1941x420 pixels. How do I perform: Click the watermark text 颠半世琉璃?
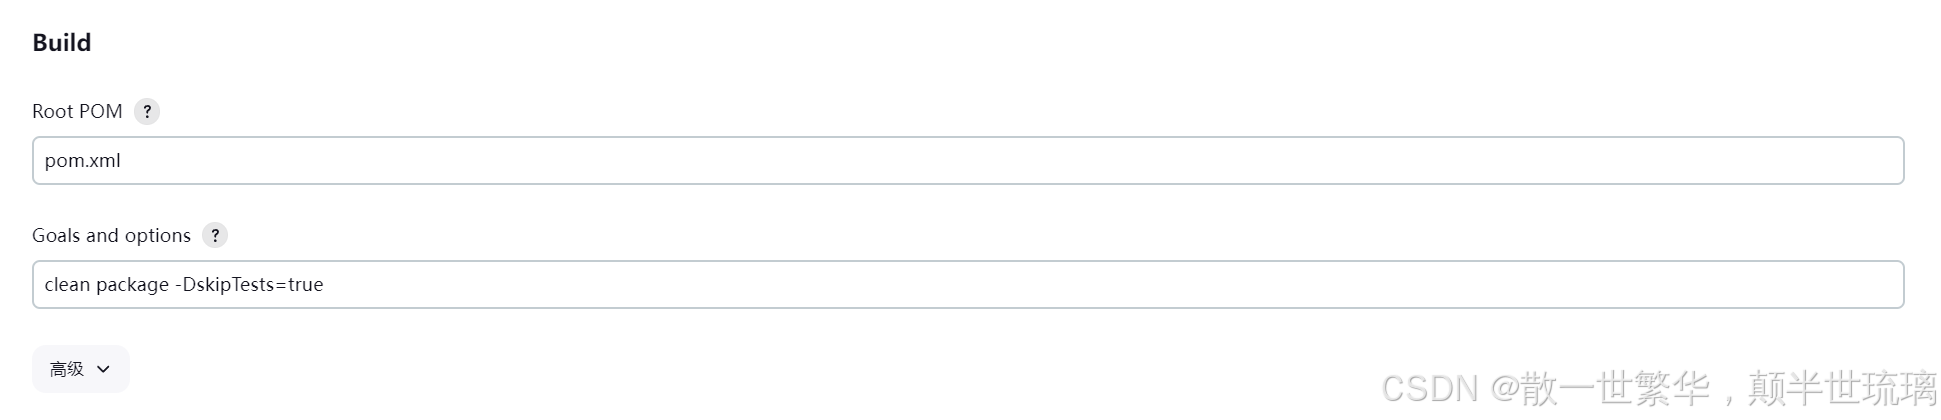tap(1843, 389)
